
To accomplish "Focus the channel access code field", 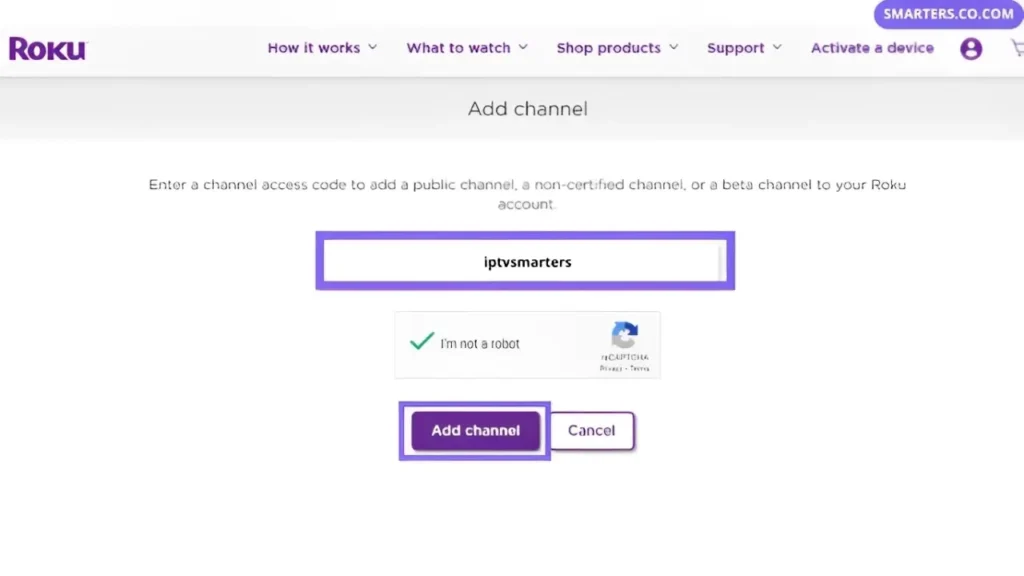I will coord(525,261).
